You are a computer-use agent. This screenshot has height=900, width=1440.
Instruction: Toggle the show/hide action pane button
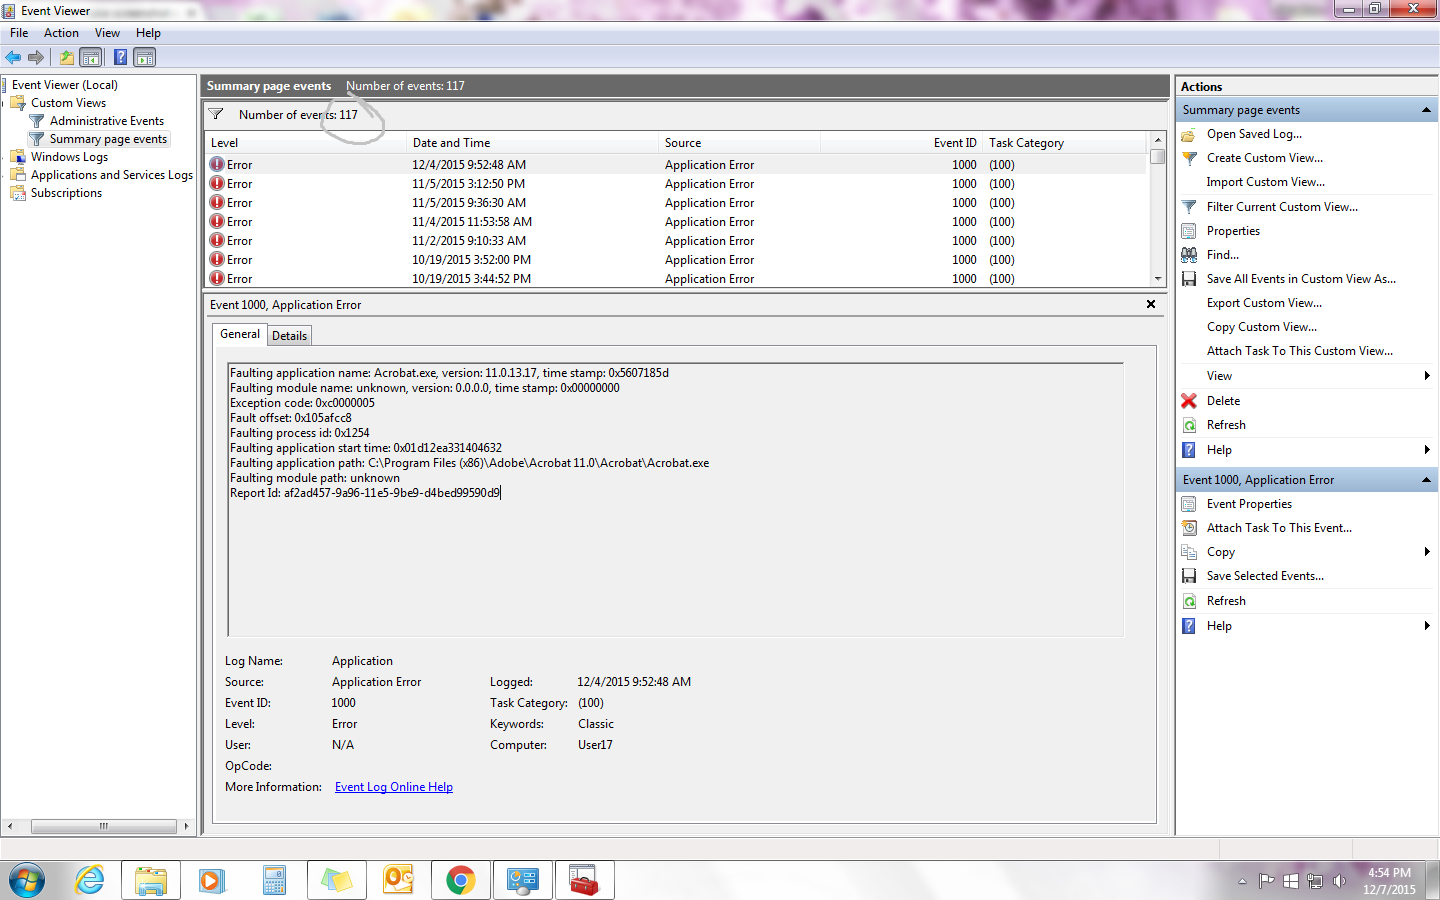tap(145, 57)
